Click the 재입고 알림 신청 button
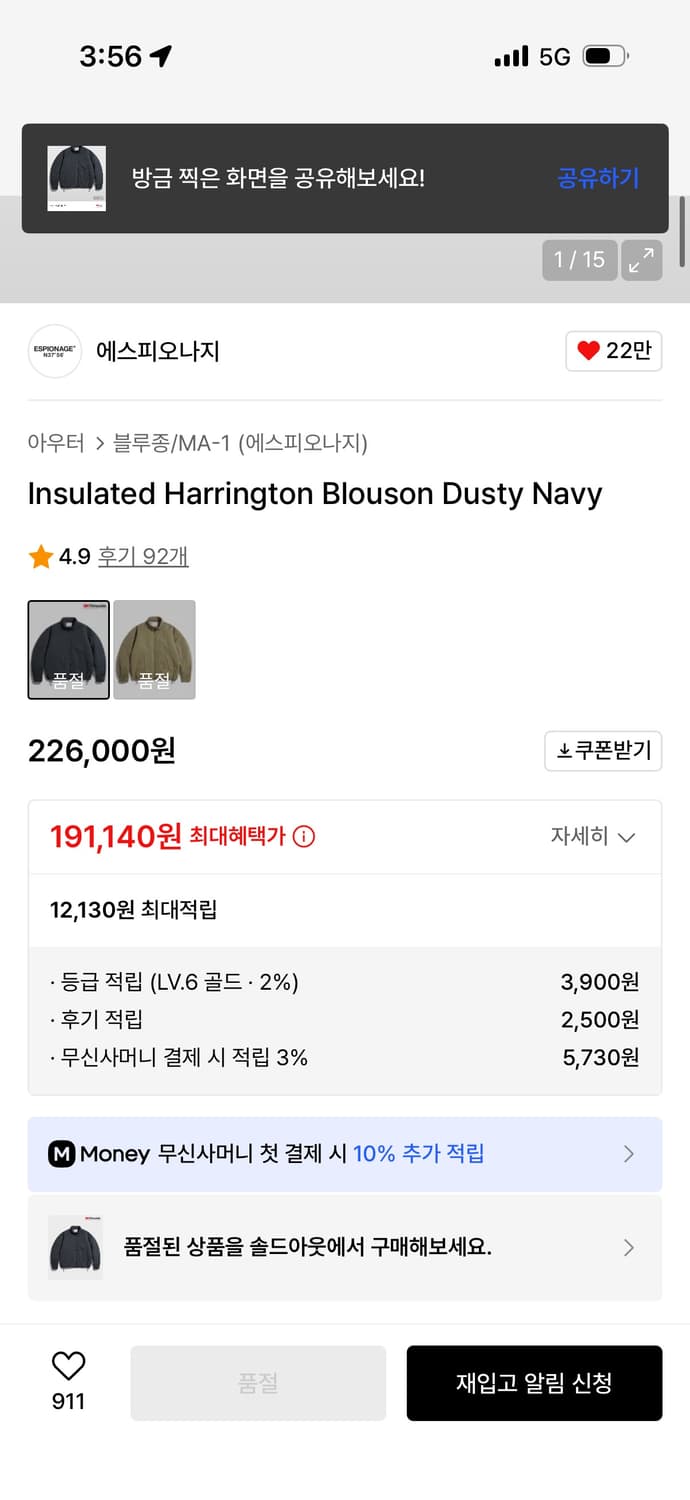Image resolution: width=690 pixels, height=1500 pixels. [x=534, y=1383]
